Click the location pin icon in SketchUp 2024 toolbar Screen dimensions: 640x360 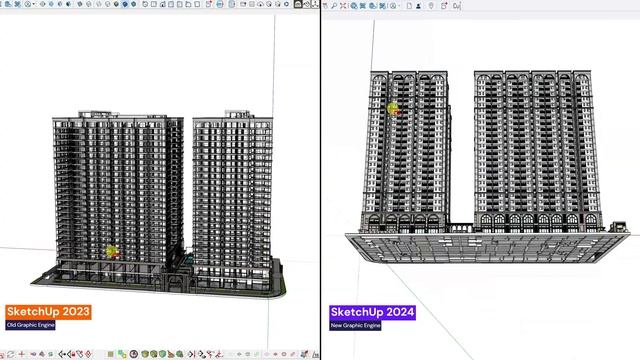coord(431,6)
